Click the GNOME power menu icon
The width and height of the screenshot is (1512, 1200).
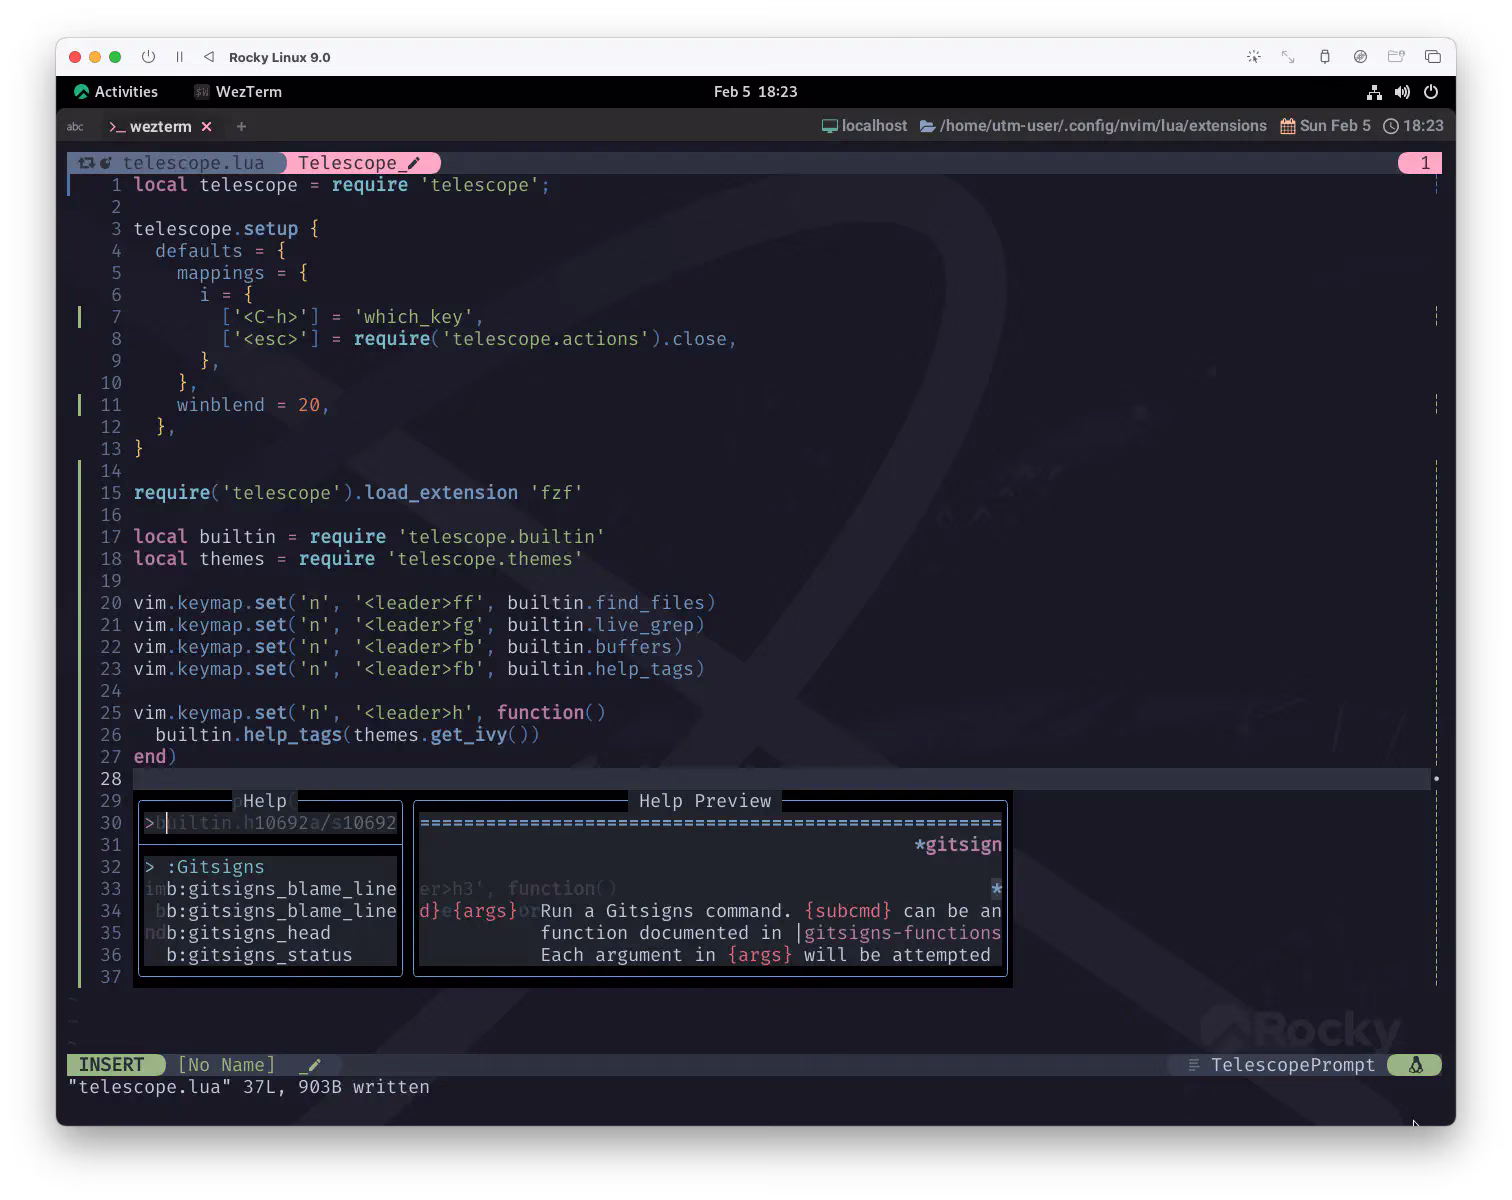coord(1431,92)
